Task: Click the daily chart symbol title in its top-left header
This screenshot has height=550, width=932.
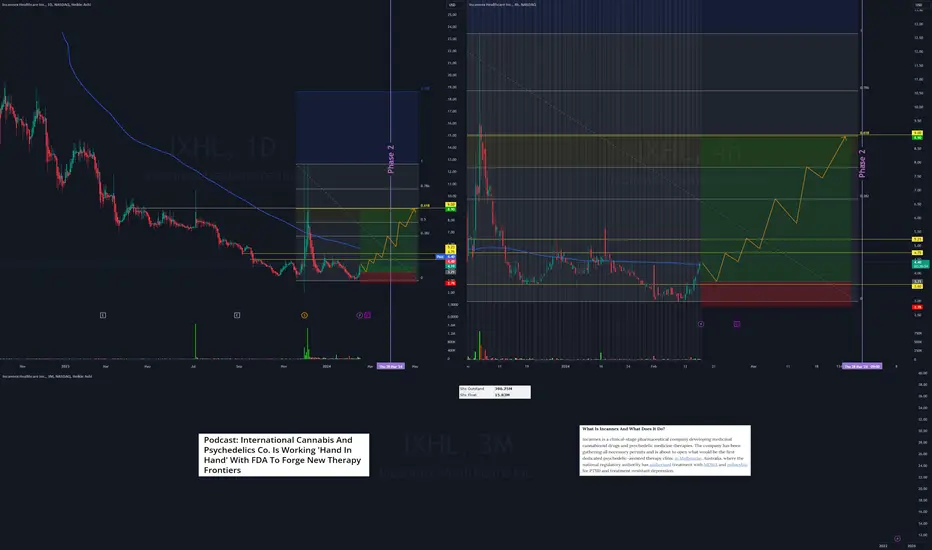Action: click(47, 4)
